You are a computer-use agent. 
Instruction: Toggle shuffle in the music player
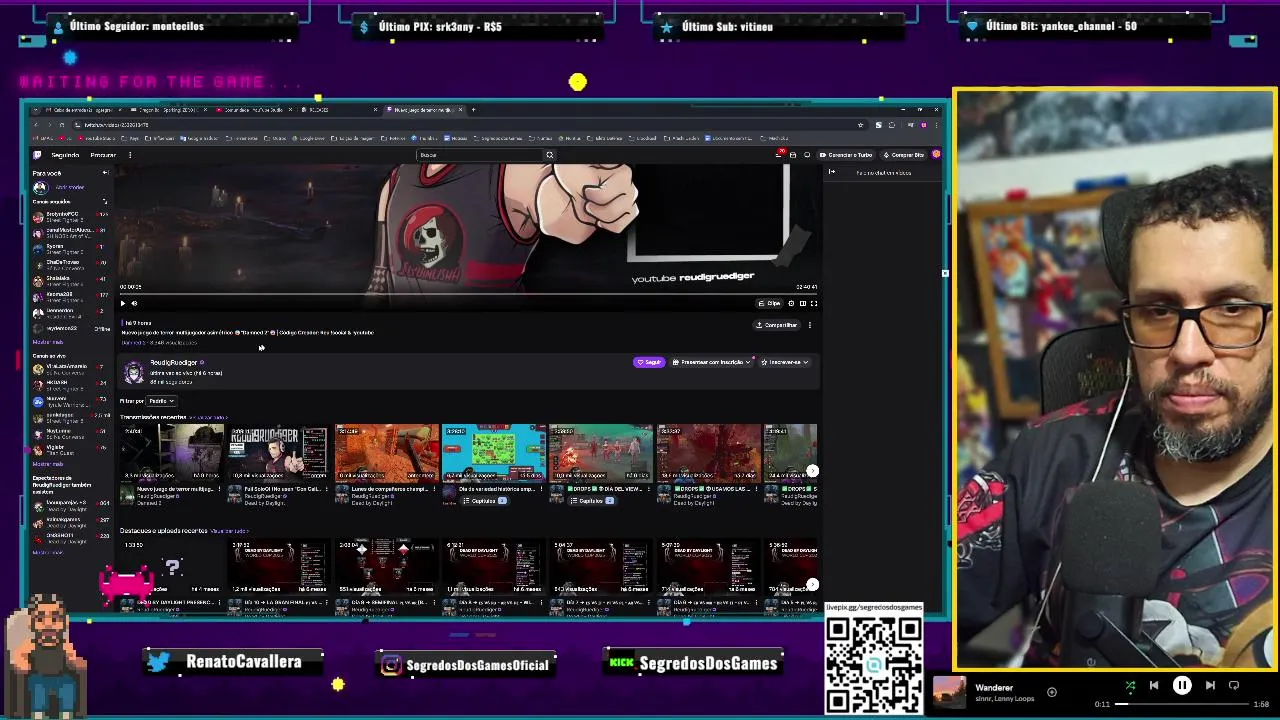coord(1130,685)
